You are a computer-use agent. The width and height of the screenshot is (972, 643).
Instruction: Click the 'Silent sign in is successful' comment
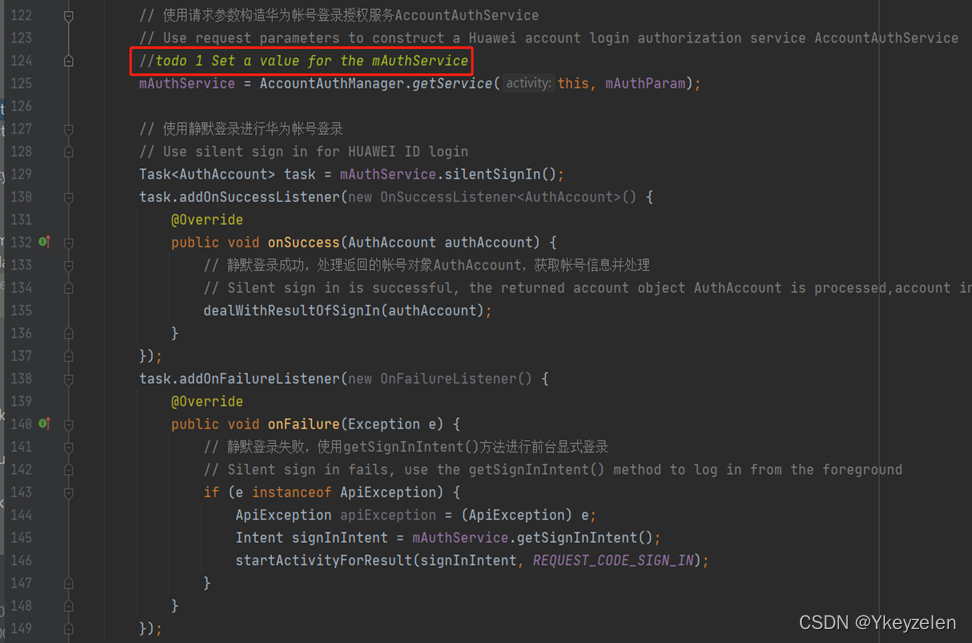pyautogui.click(x=587, y=288)
